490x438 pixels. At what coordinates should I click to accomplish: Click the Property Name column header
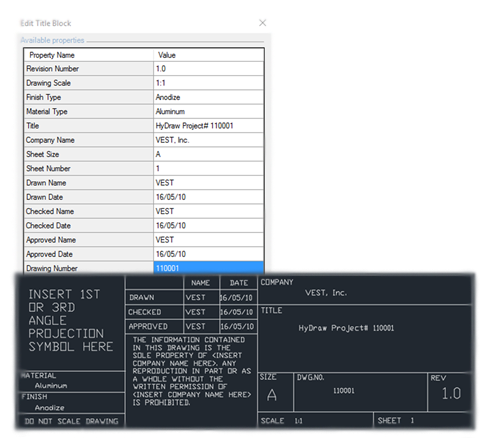tap(89, 55)
